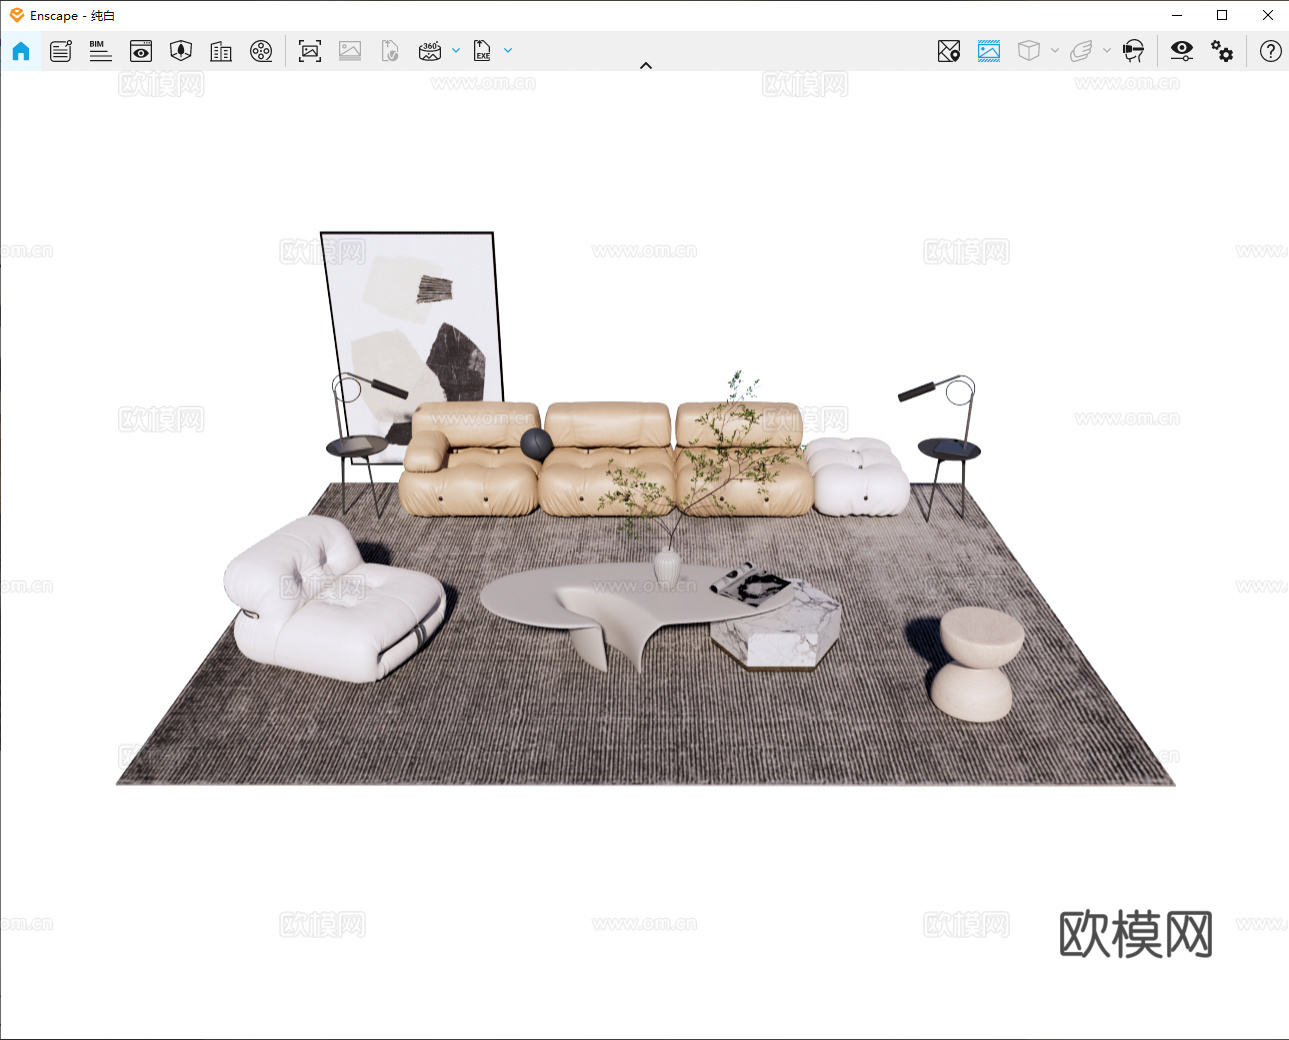Screen dimensions: 1289x1040
Task: Expand the cube view dropdown arrow
Action: (1055, 50)
